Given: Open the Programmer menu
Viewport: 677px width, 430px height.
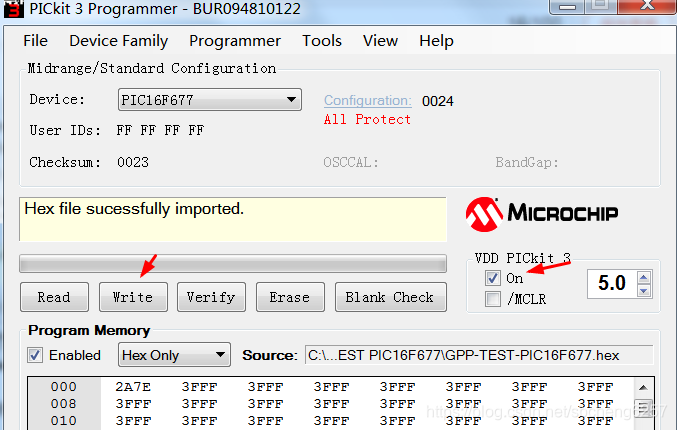Looking at the screenshot, I should 235,41.
